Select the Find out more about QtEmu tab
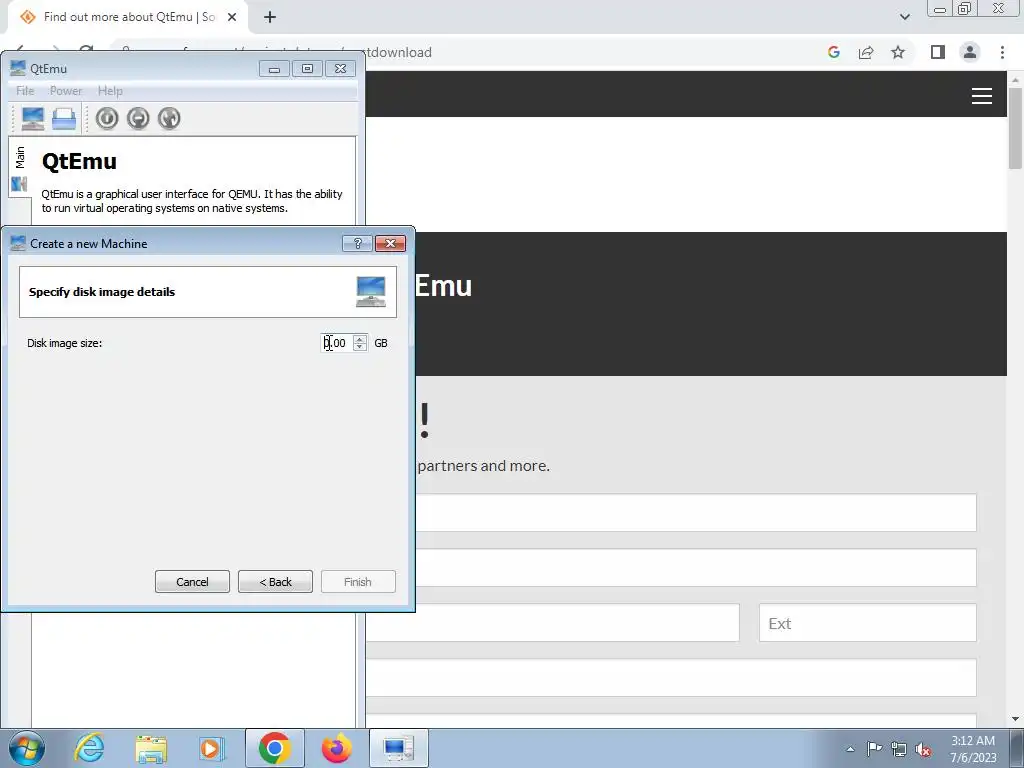The image size is (1024, 768). [128, 18]
